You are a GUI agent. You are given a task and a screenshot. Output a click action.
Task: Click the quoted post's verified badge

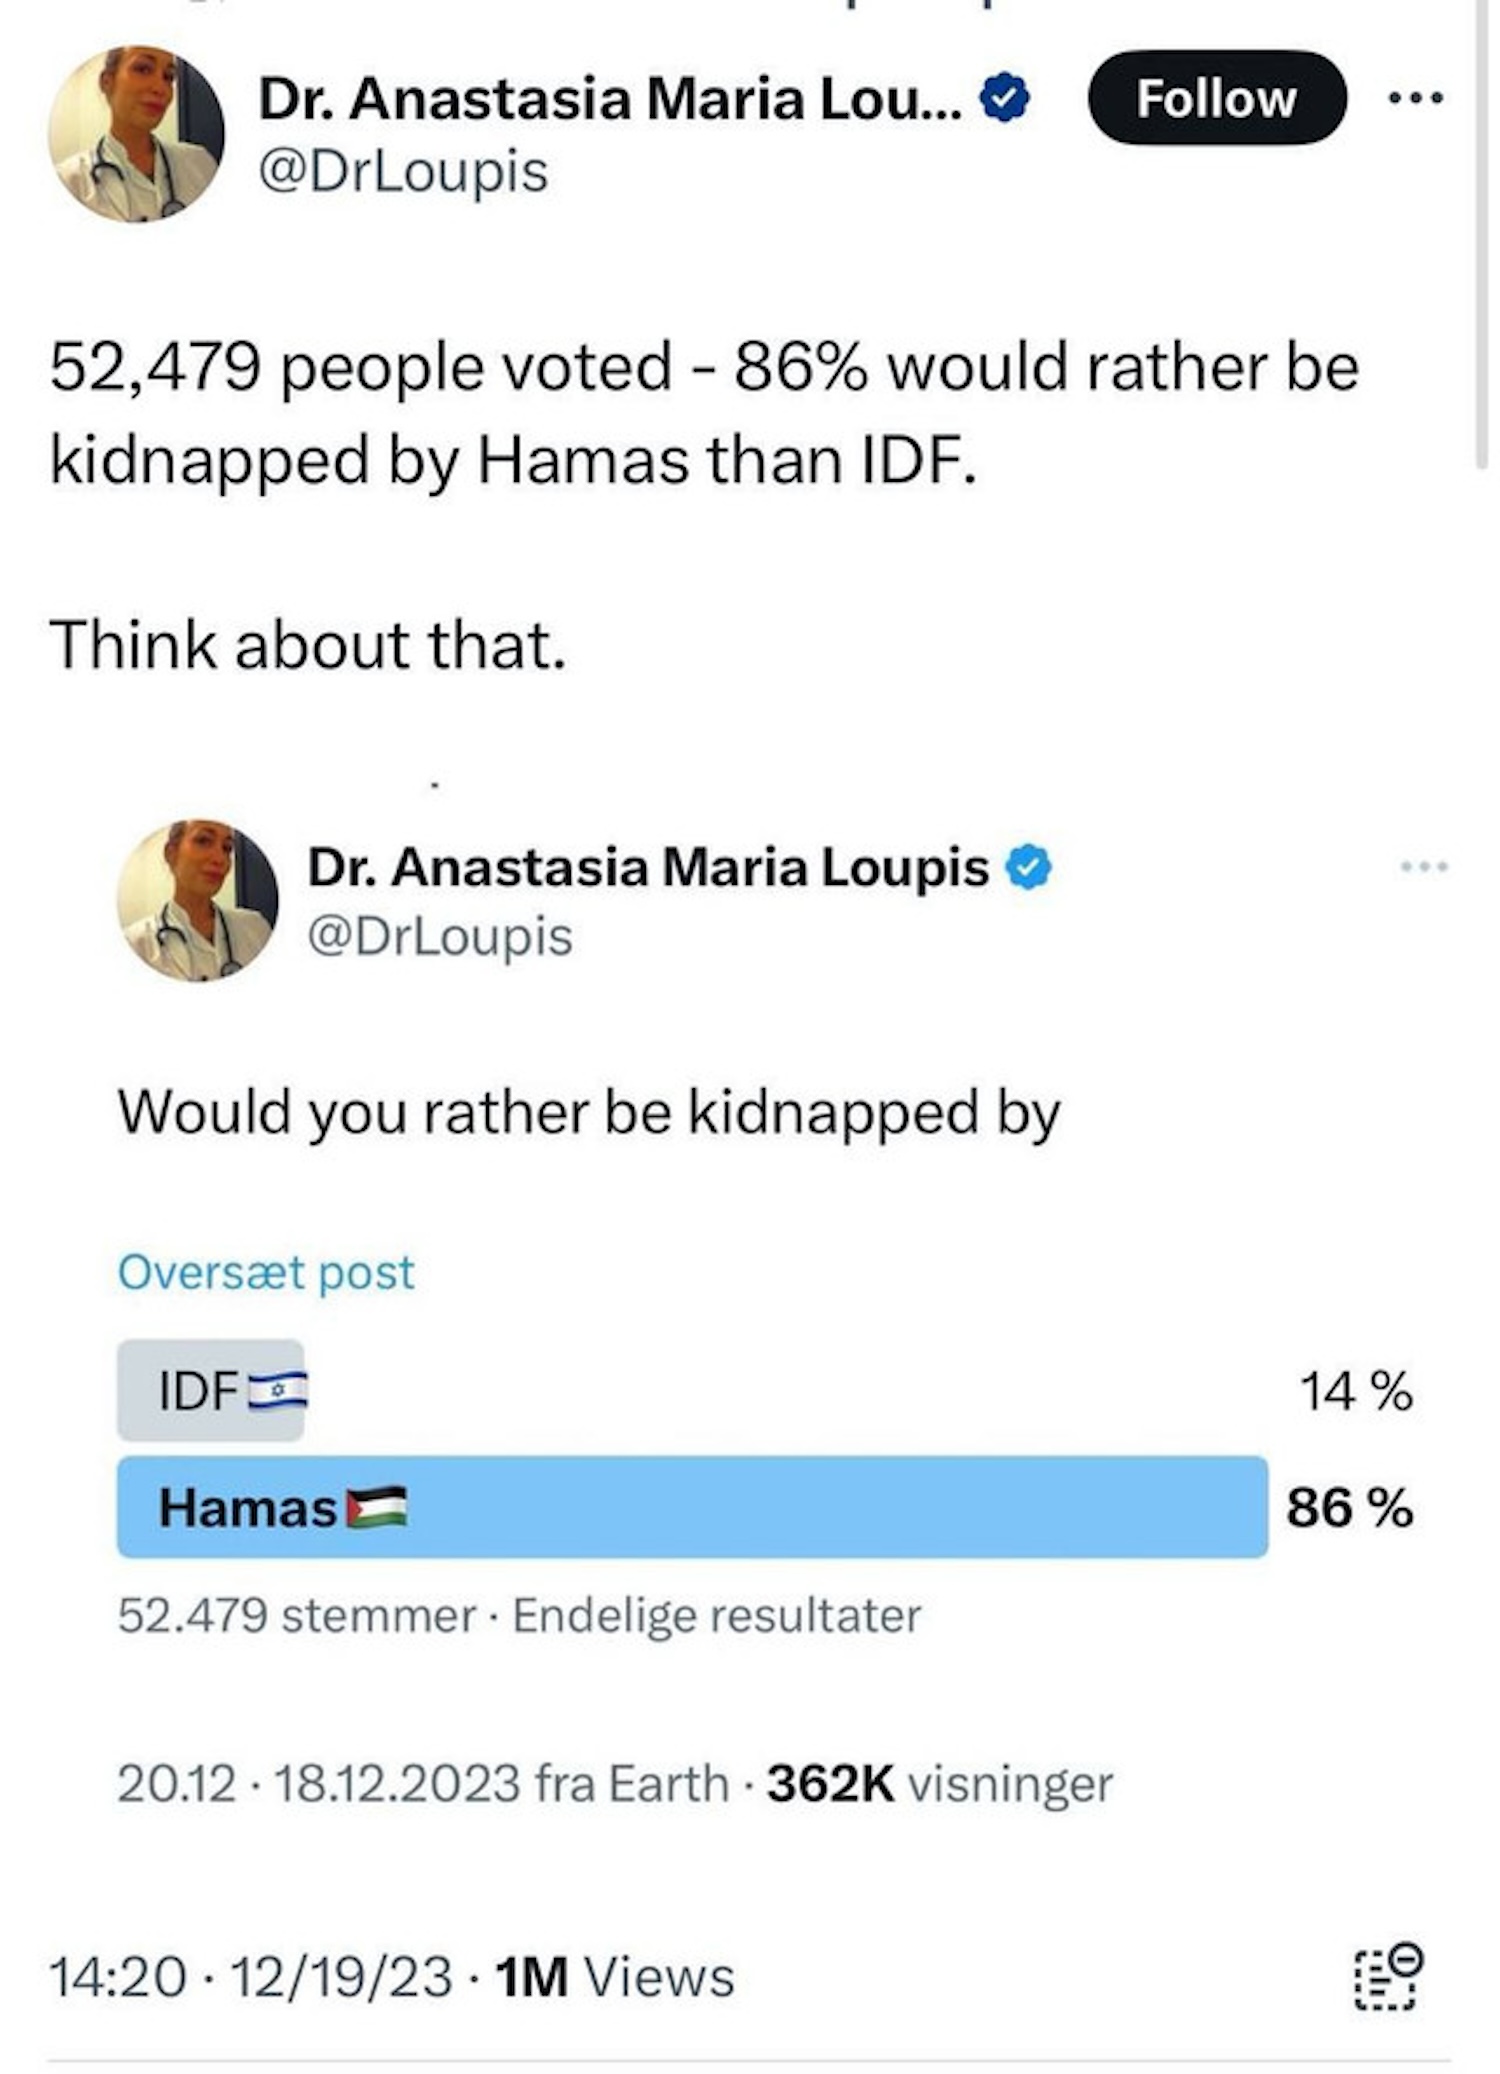click(x=1028, y=867)
